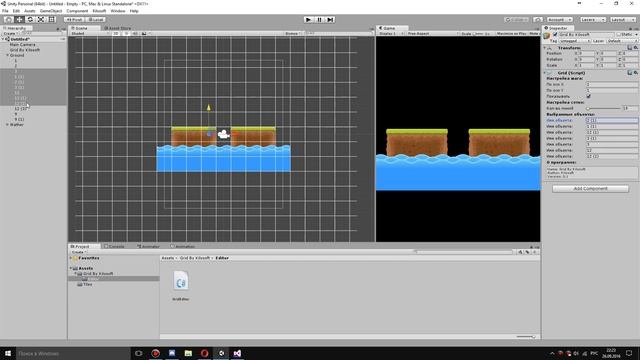Open the Window menu
640x360 pixels.
point(118,11)
